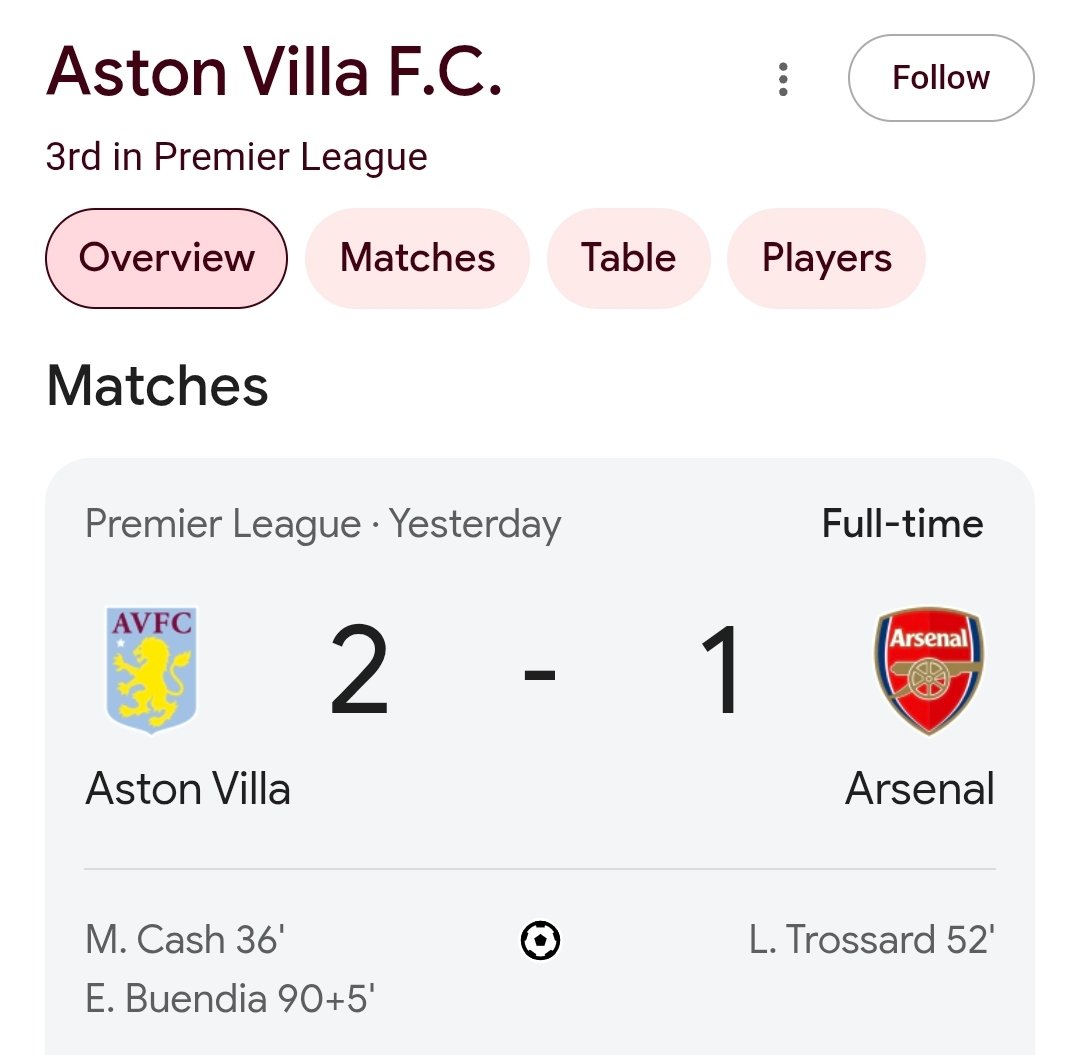
Task: Click the Arsenal club crest
Action: (x=928, y=669)
